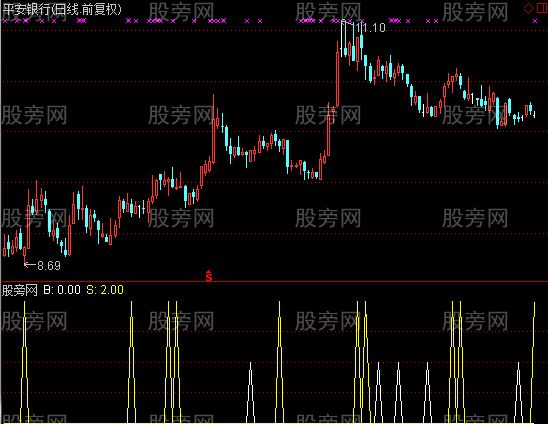This screenshot has width=548, height=424.
Task: Click the high price label 11.10
Action: (370, 27)
